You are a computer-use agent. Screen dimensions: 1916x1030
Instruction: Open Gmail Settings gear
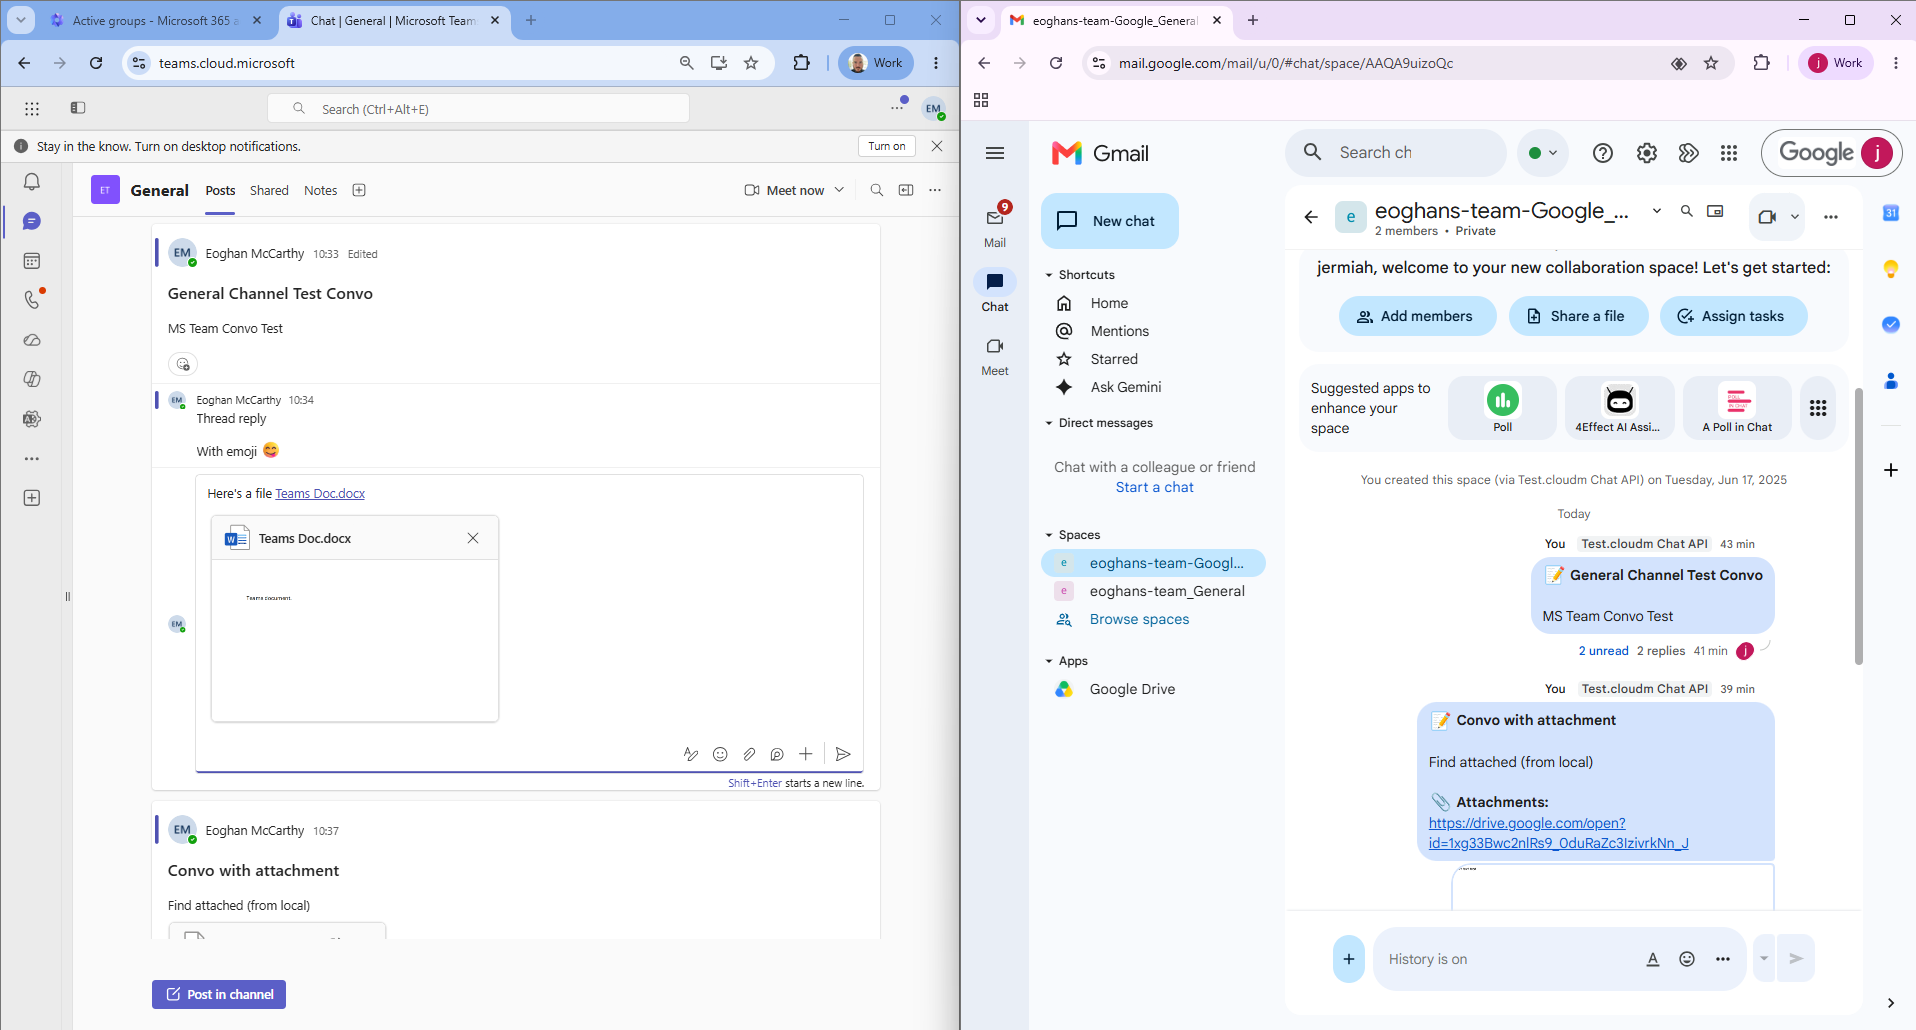[1647, 153]
